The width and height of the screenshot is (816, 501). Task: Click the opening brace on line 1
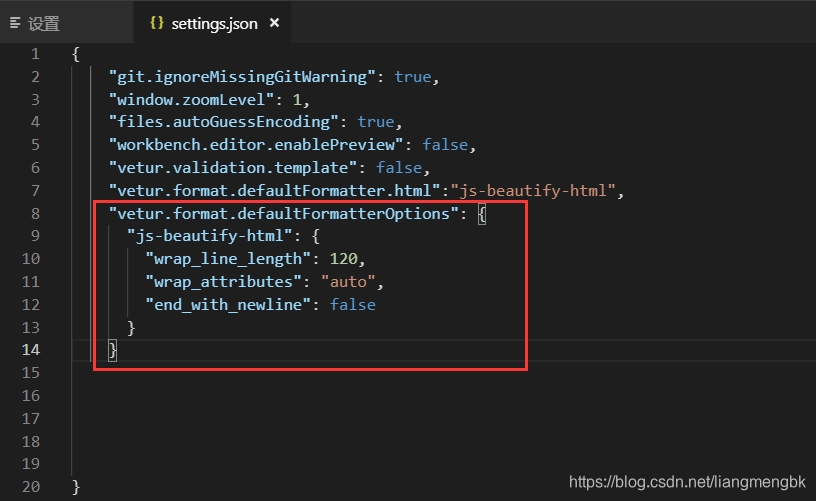tap(76, 54)
